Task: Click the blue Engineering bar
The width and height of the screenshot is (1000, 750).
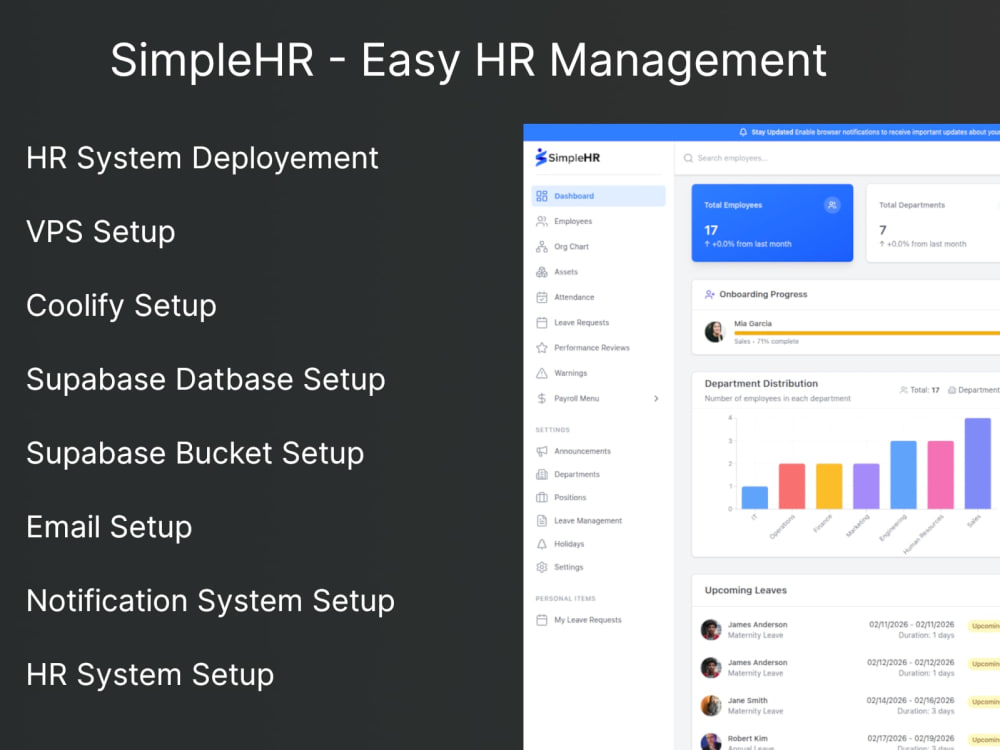Action: point(903,474)
